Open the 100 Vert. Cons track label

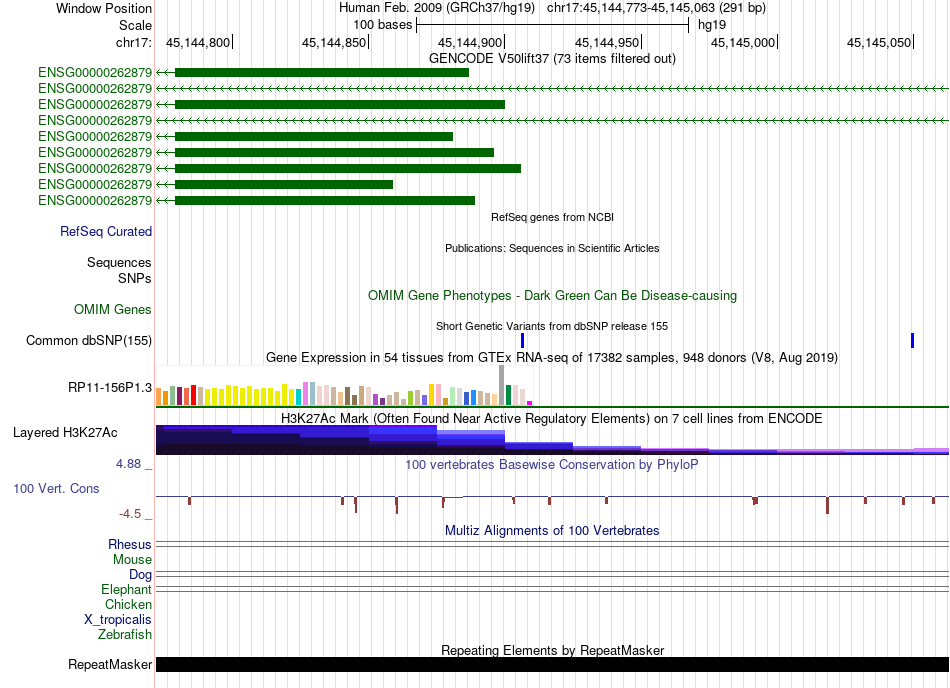[56, 488]
